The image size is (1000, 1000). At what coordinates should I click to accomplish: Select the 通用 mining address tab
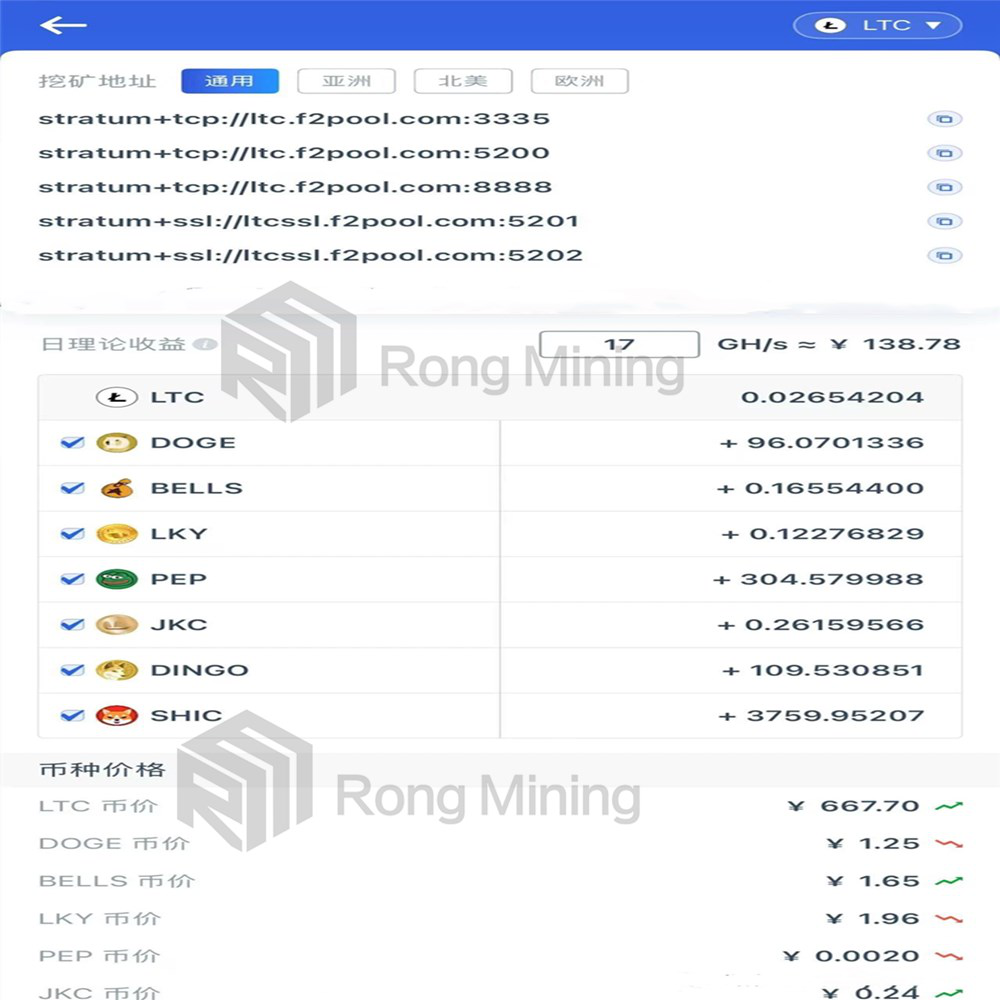(229, 81)
